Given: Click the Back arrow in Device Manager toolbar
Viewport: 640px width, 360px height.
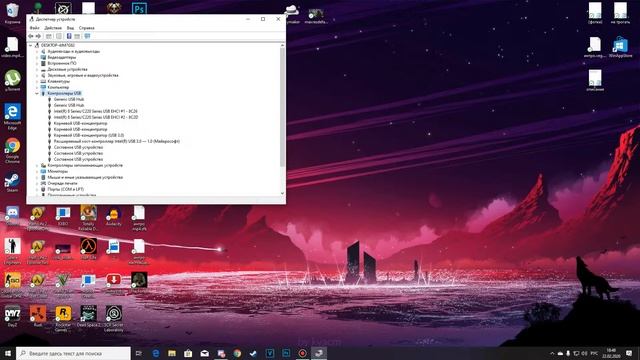Looking at the screenshot, I should 31,36.
